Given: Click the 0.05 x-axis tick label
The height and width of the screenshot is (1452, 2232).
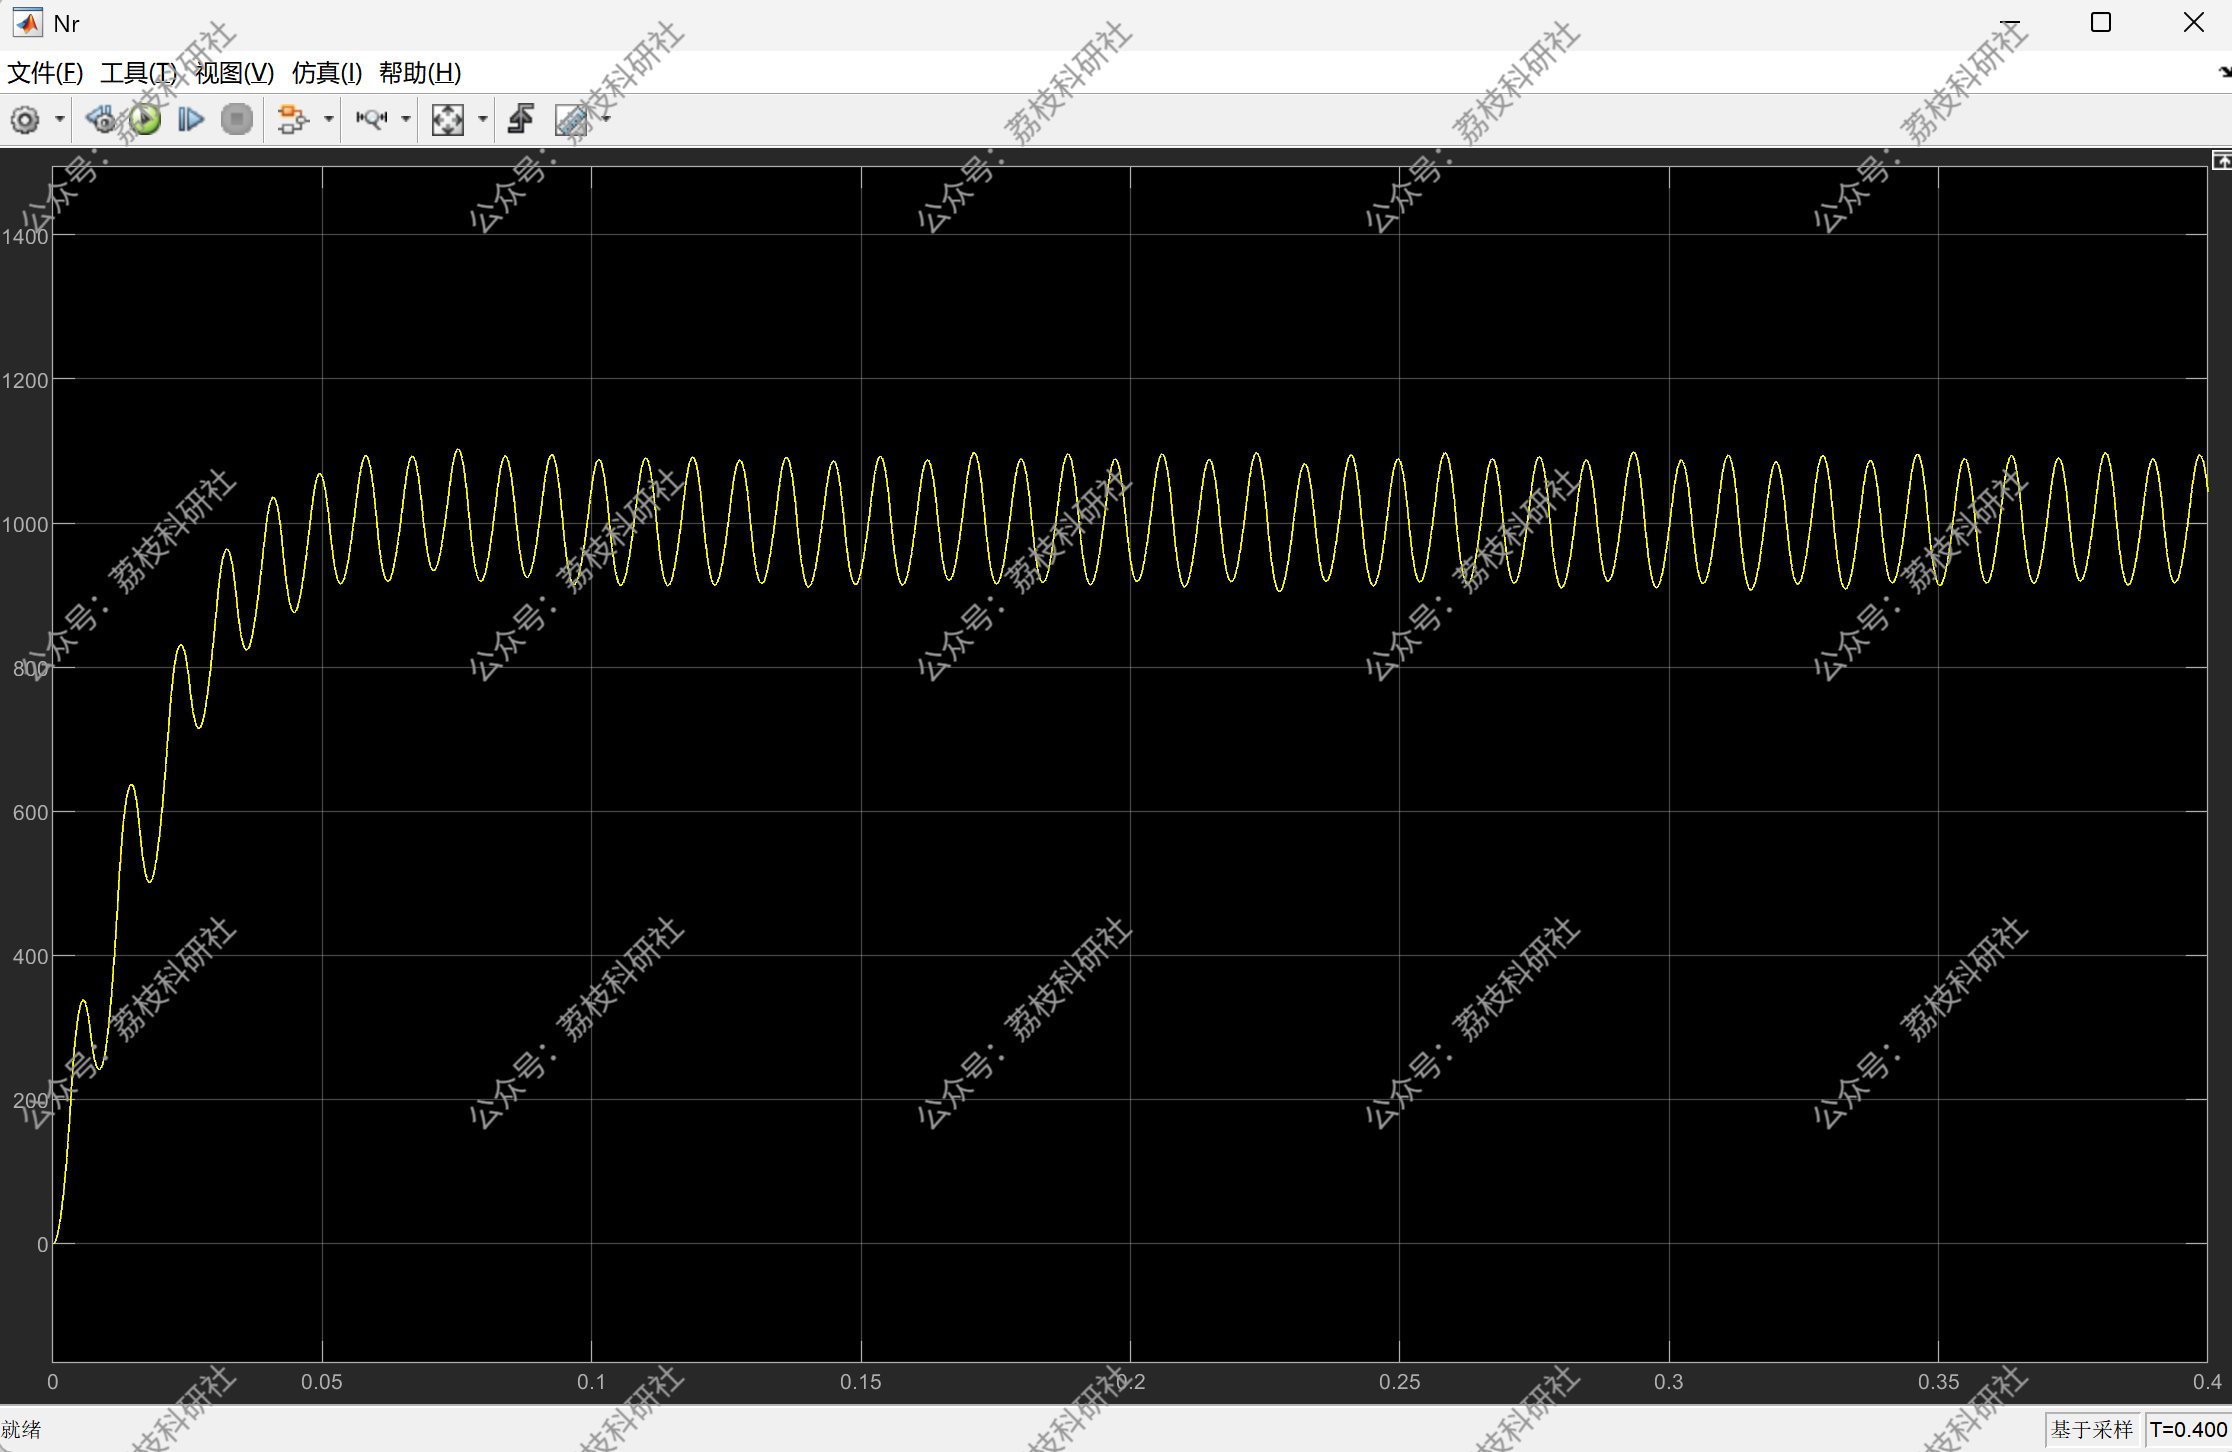Looking at the screenshot, I should coord(322,1382).
